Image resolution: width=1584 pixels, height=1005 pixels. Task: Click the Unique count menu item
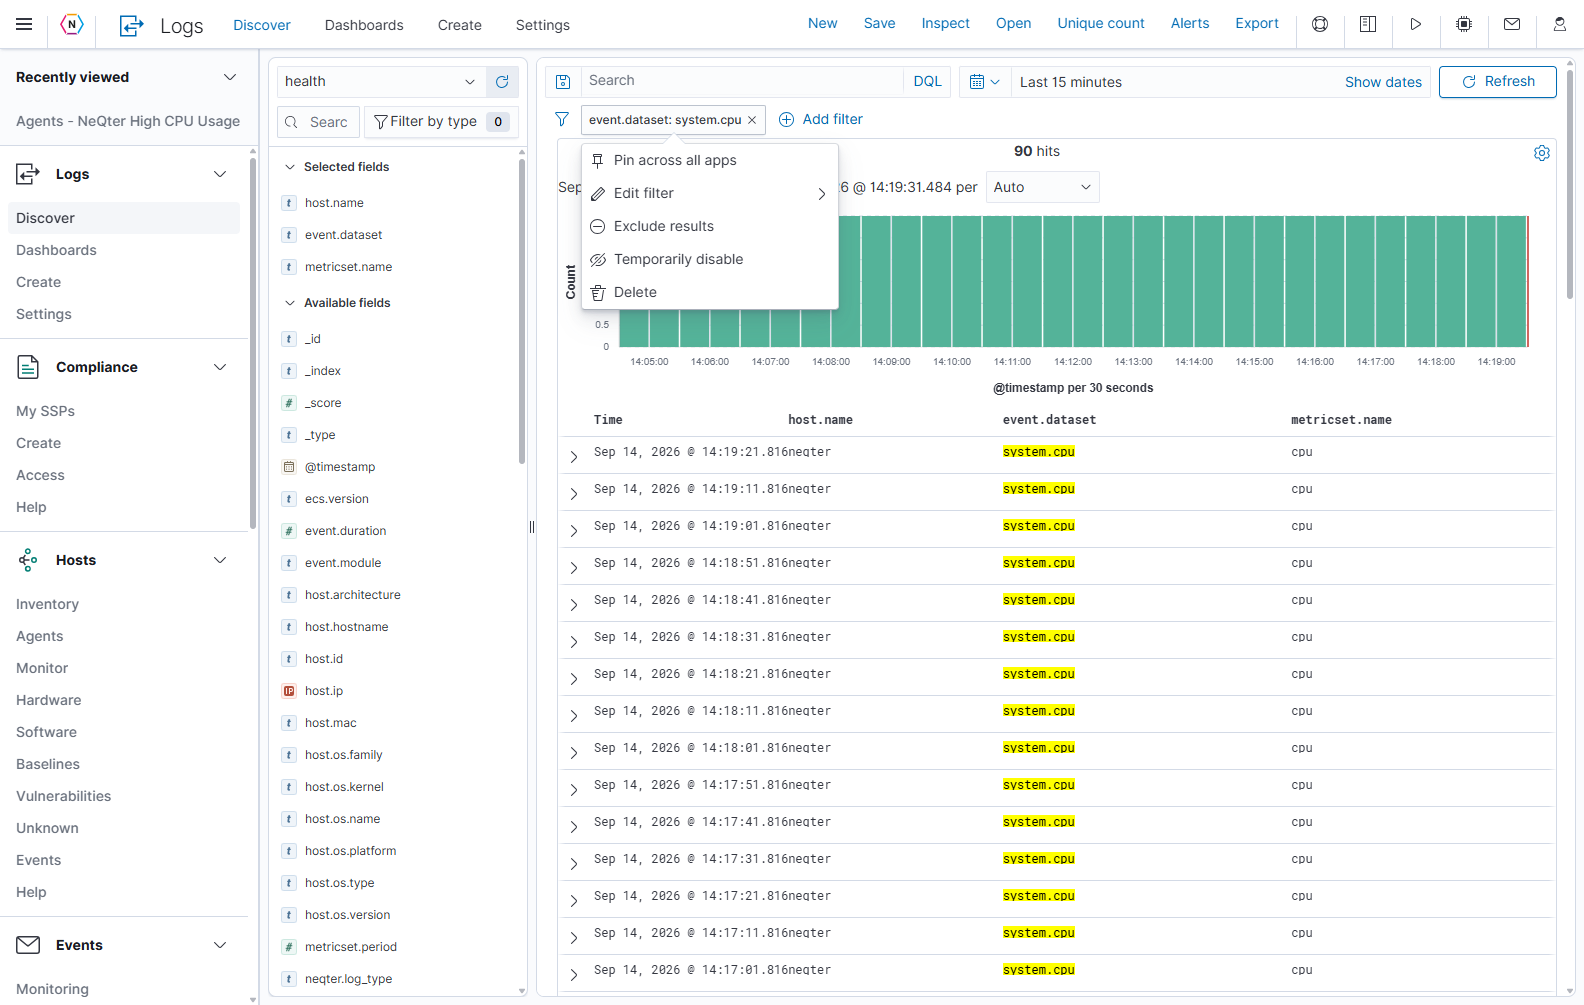coord(1101,23)
